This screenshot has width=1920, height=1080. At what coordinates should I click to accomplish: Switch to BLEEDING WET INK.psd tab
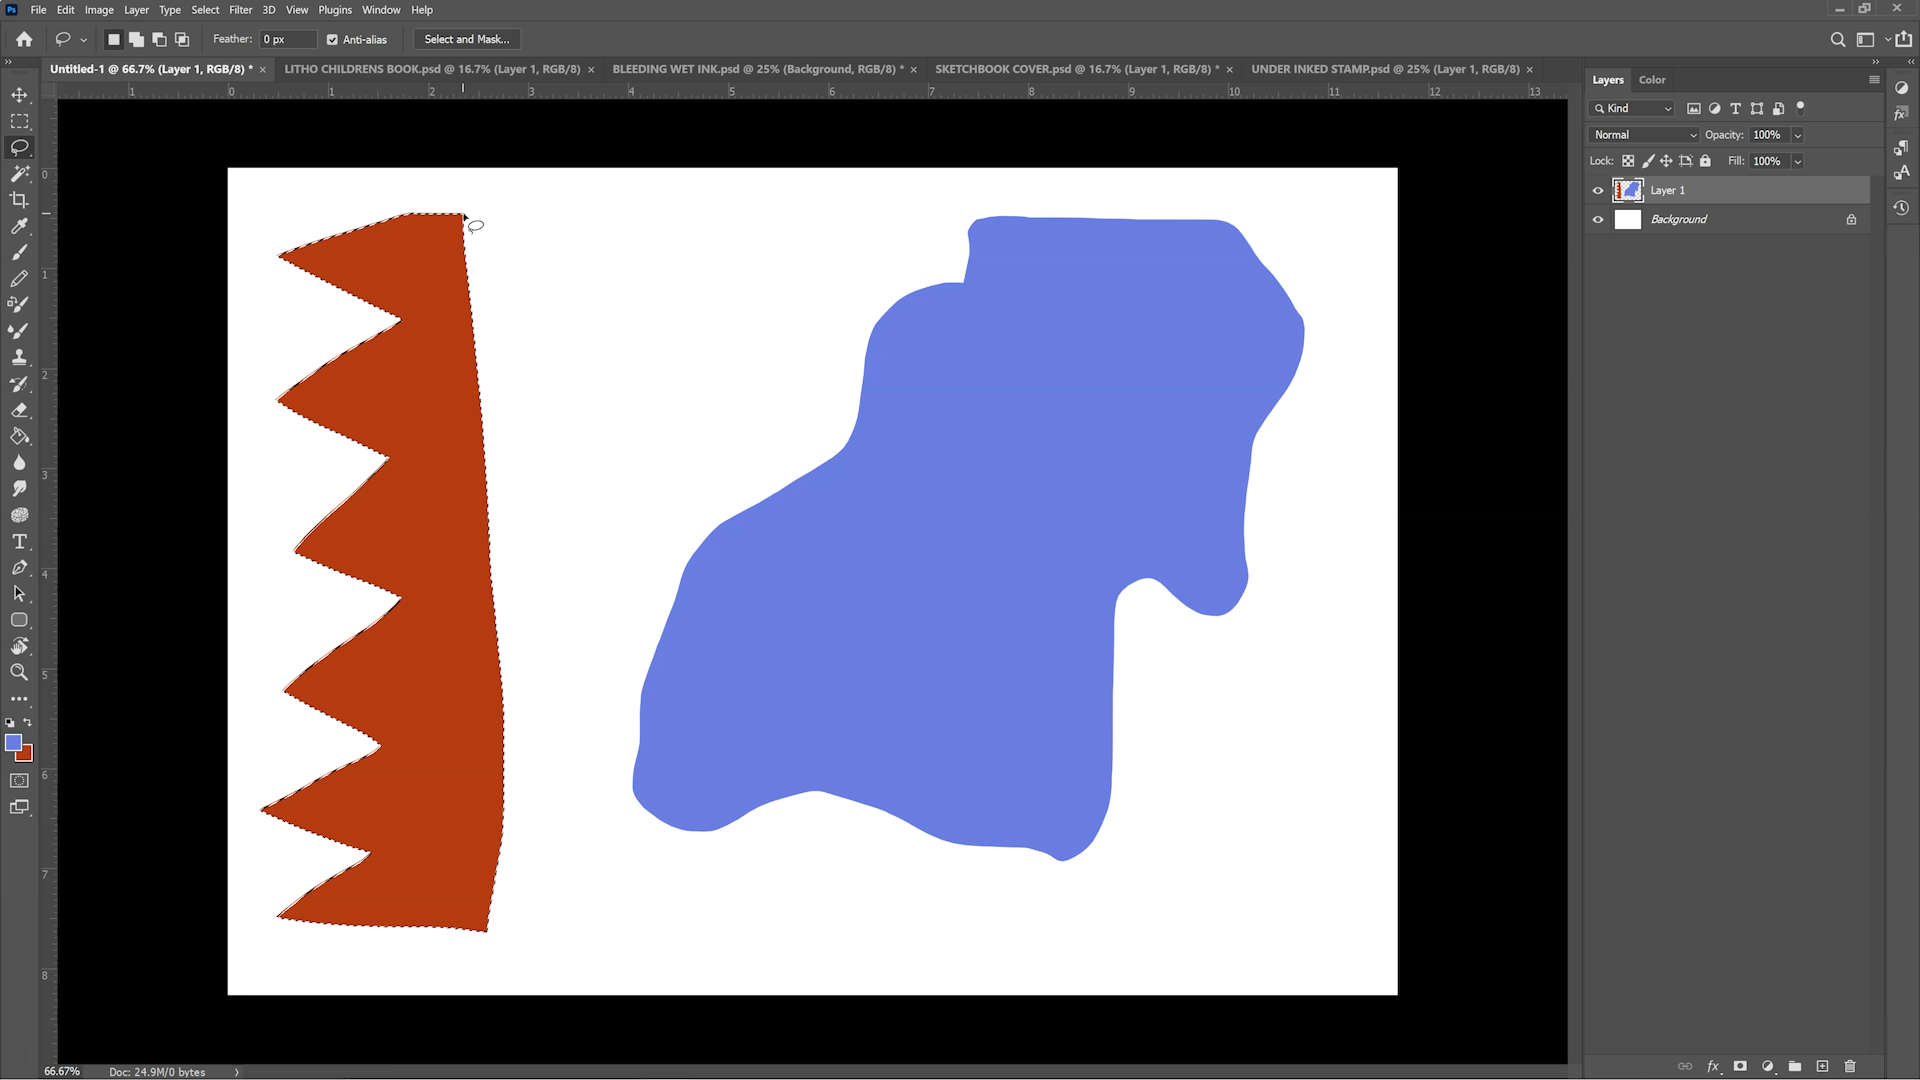pos(756,69)
